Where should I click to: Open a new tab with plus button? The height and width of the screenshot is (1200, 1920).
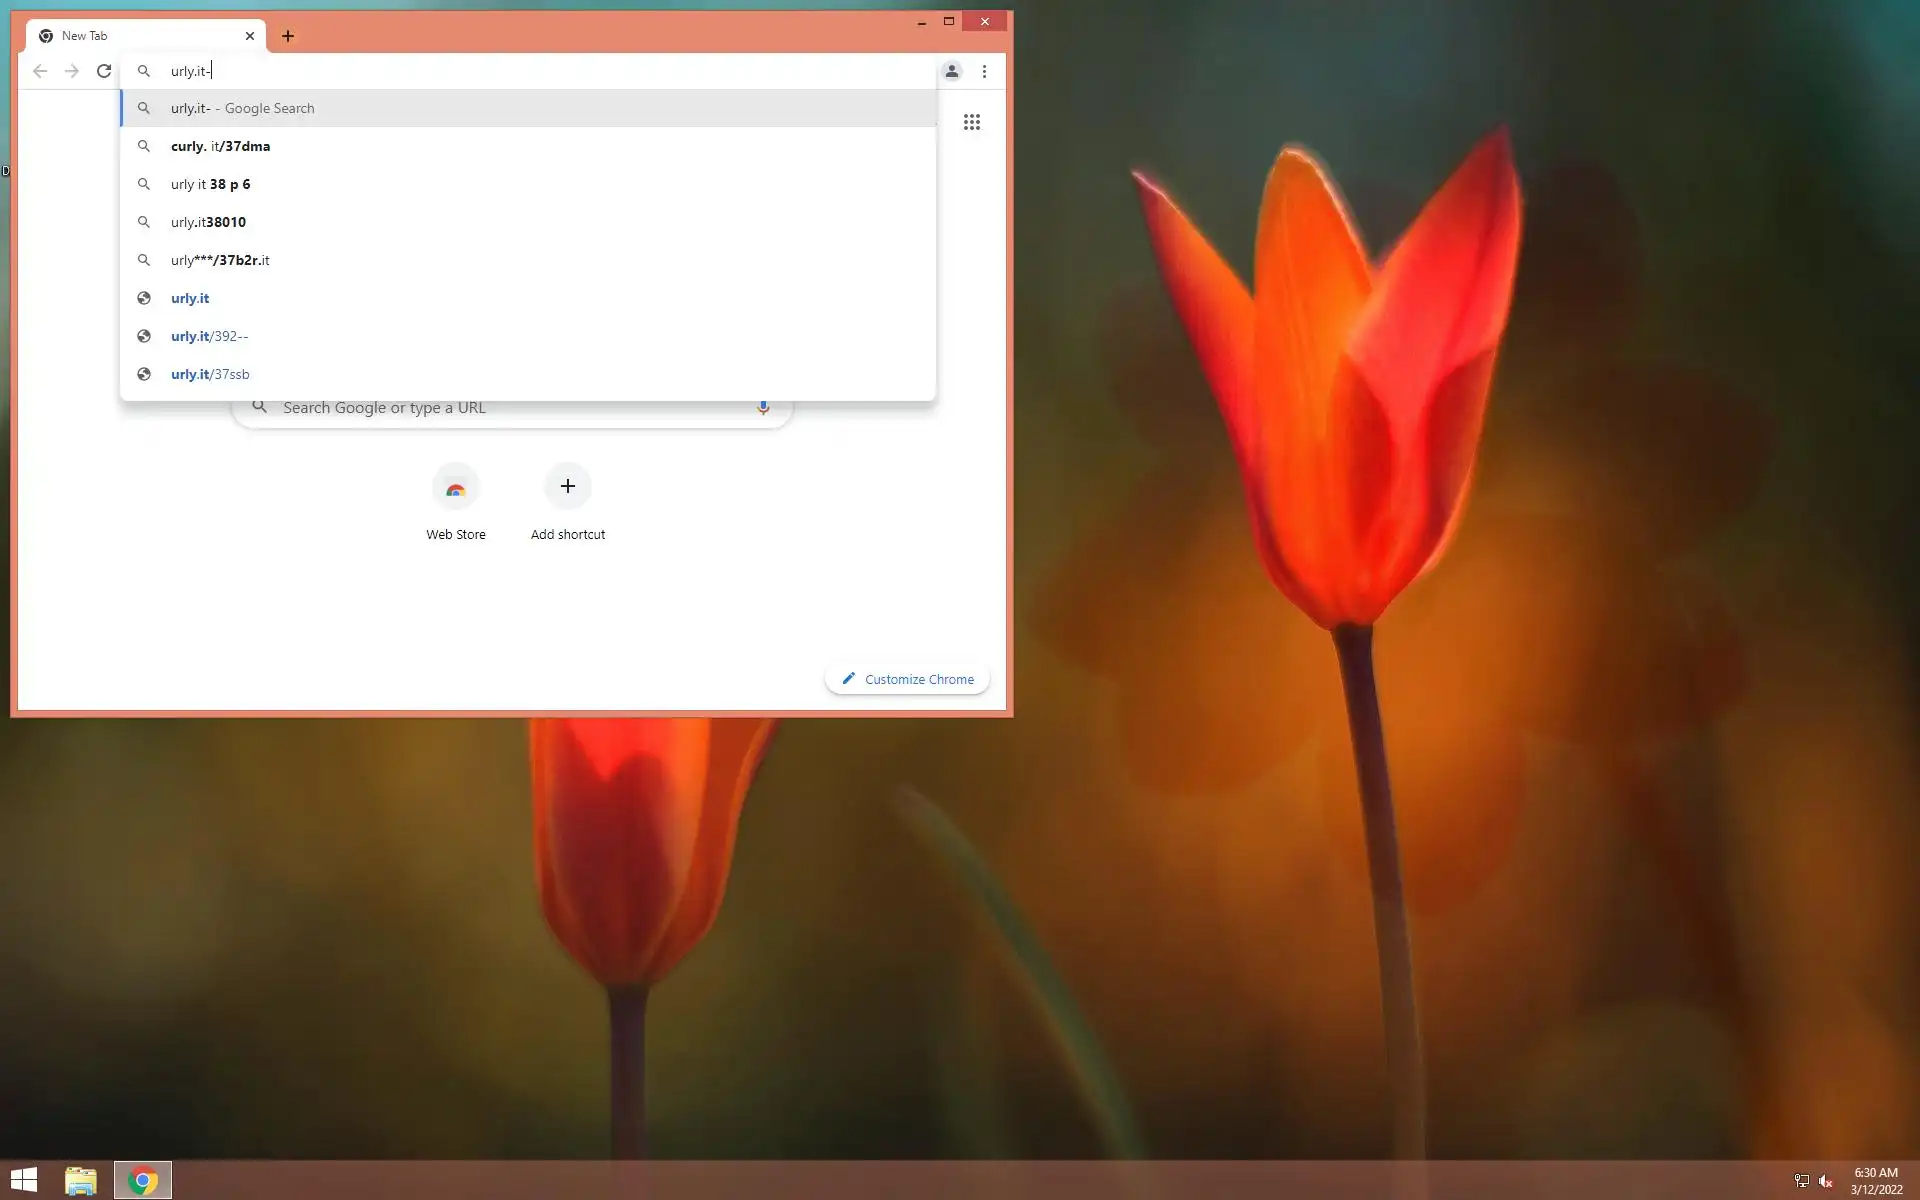[288, 36]
